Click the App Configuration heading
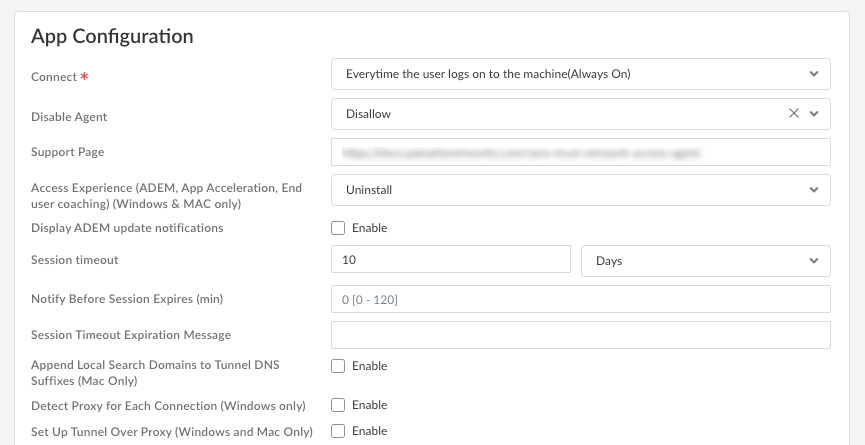This screenshot has width=865, height=445. 112,37
